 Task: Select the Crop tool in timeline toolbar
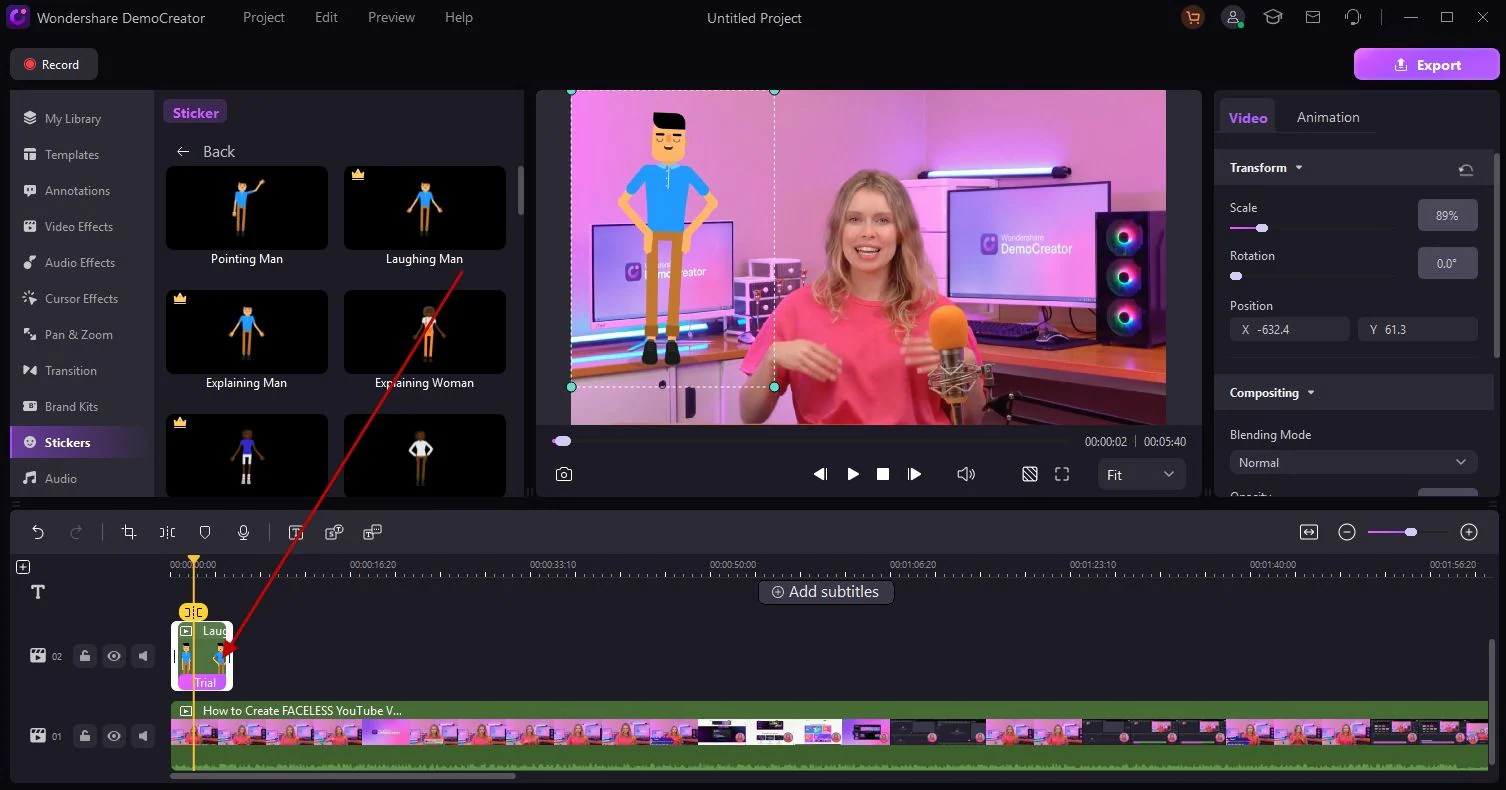(129, 532)
